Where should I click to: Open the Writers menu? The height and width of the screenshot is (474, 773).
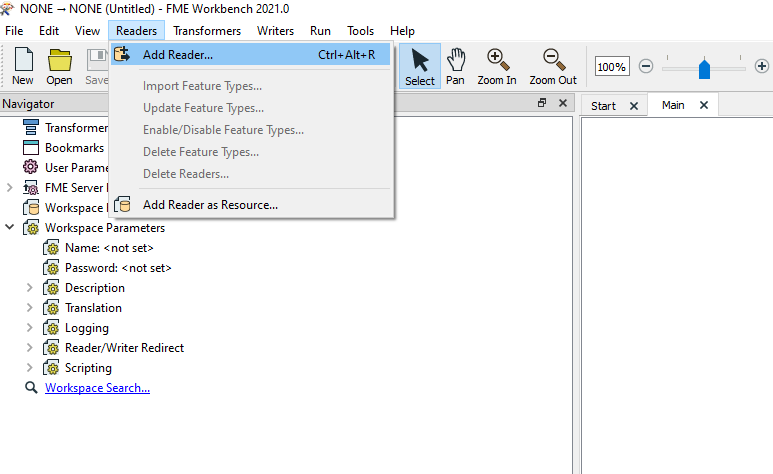click(x=275, y=31)
